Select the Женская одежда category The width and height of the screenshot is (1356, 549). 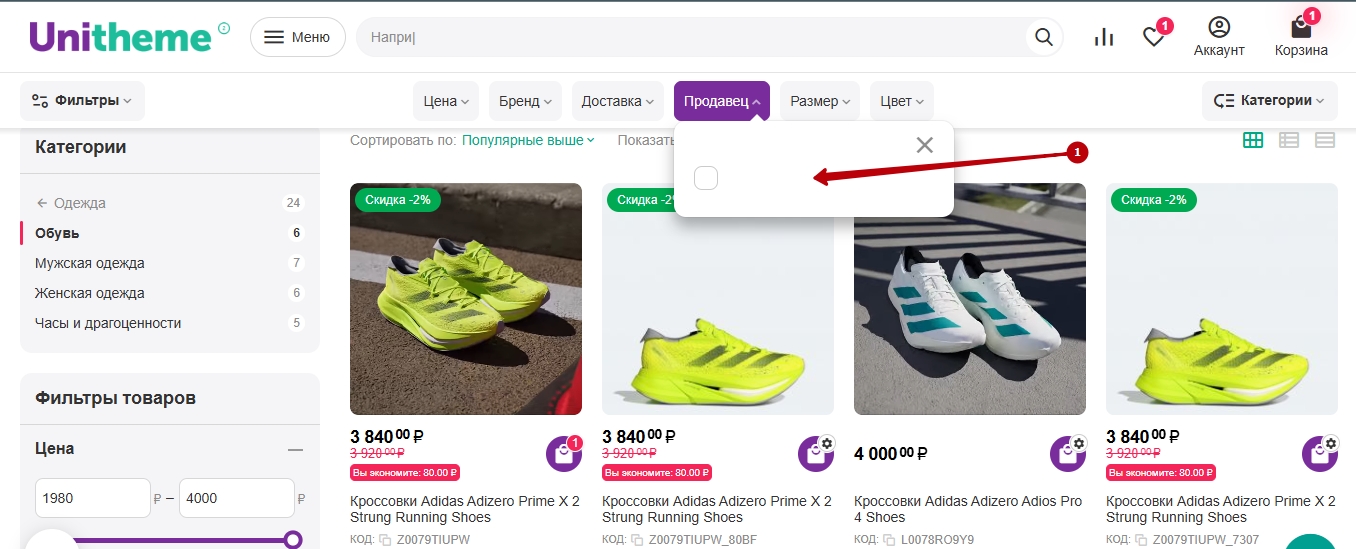90,293
